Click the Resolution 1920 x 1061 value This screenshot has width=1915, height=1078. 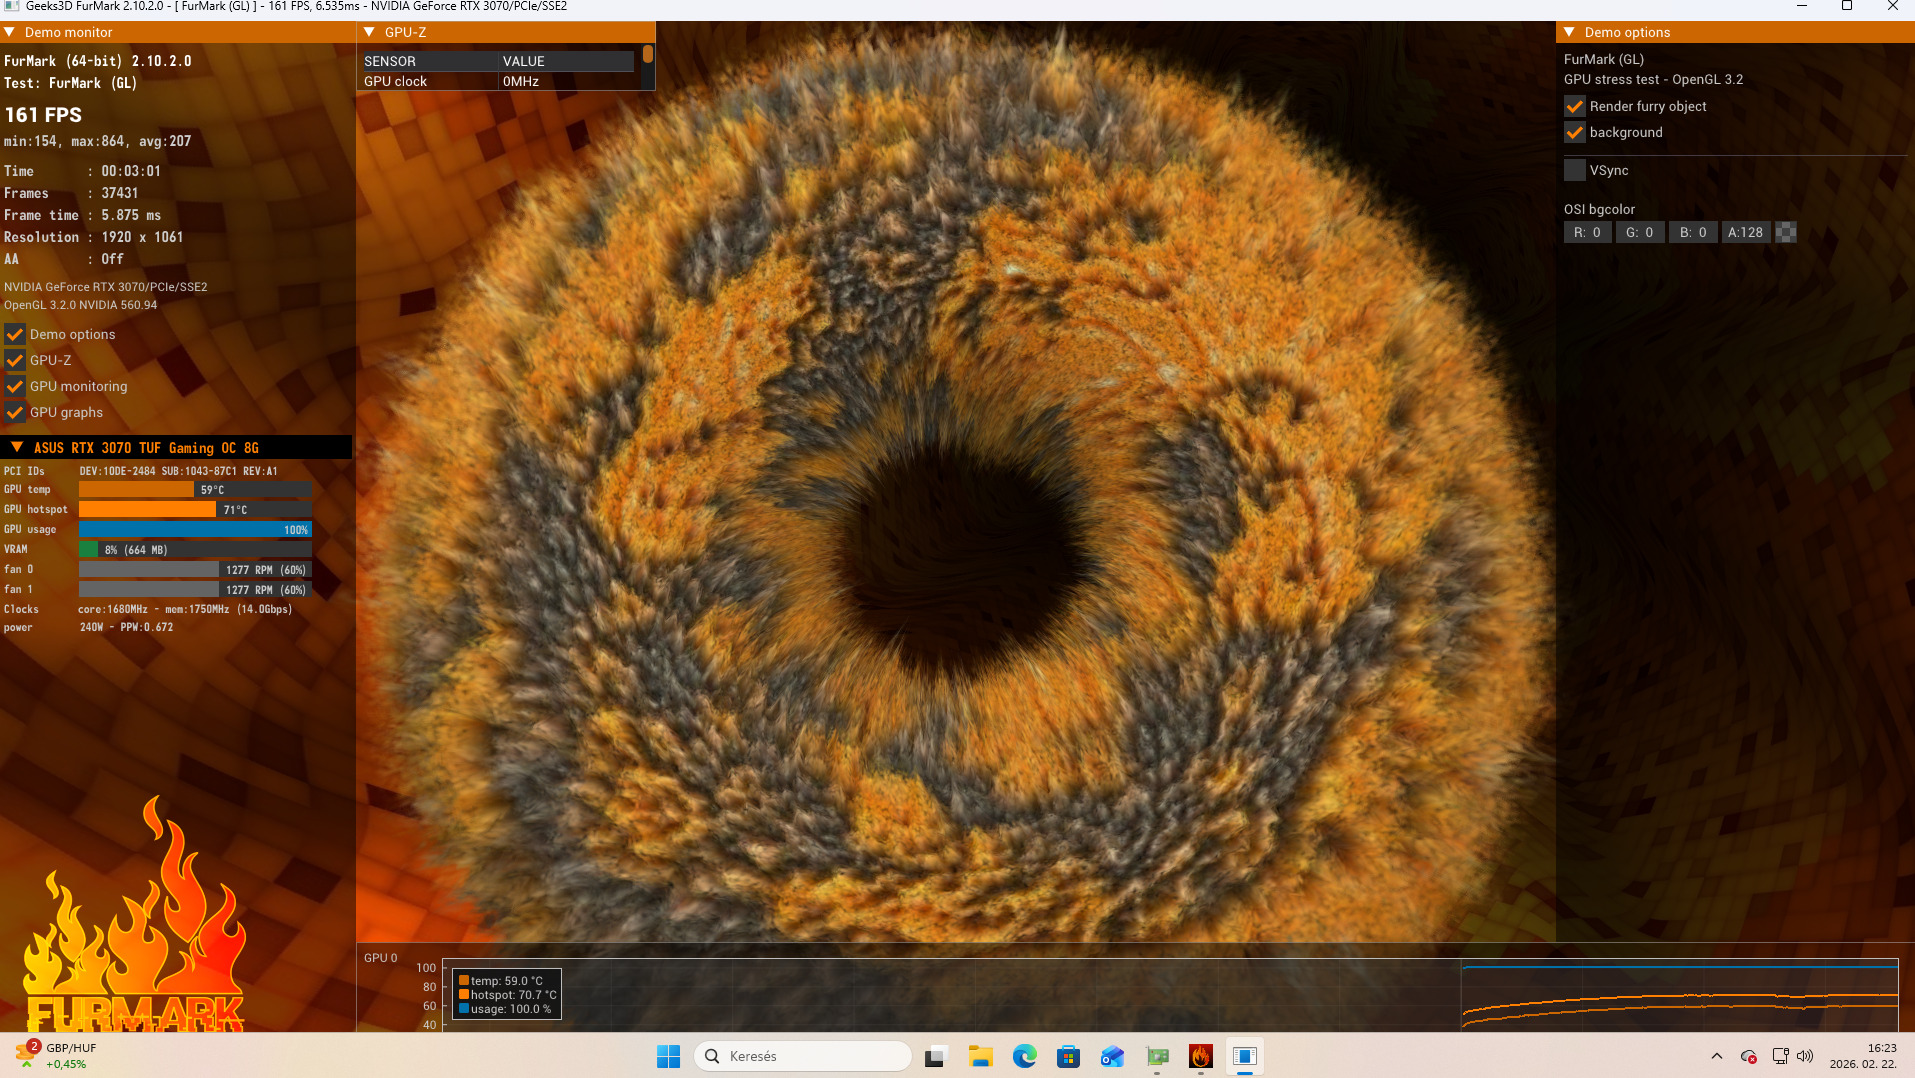[x=142, y=237]
